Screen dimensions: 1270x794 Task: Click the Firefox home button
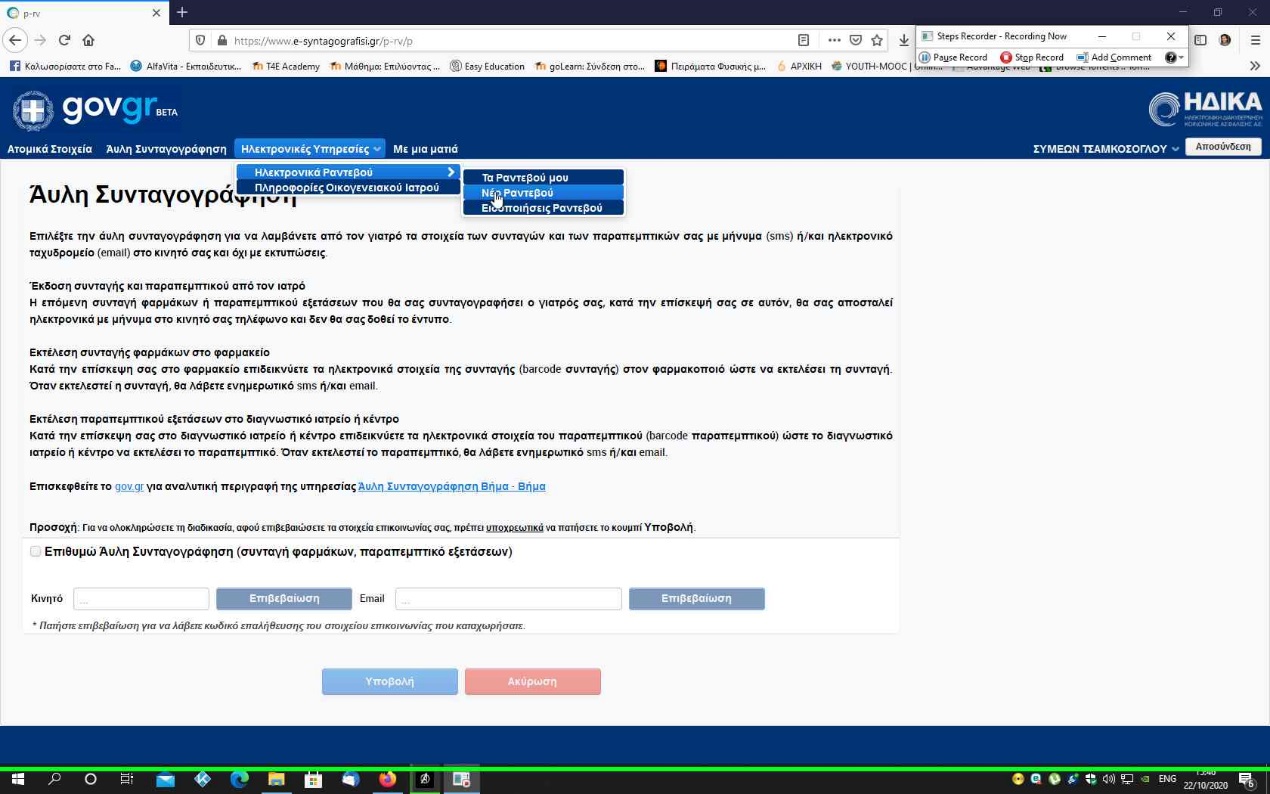[89, 40]
